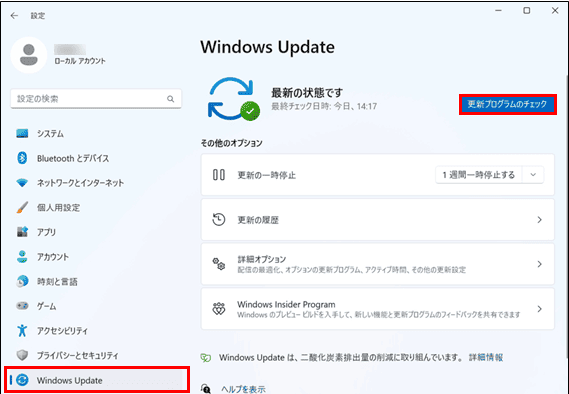Click the network Wi-Fi icon
Screen dimensions: 569x394
tap(22, 183)
